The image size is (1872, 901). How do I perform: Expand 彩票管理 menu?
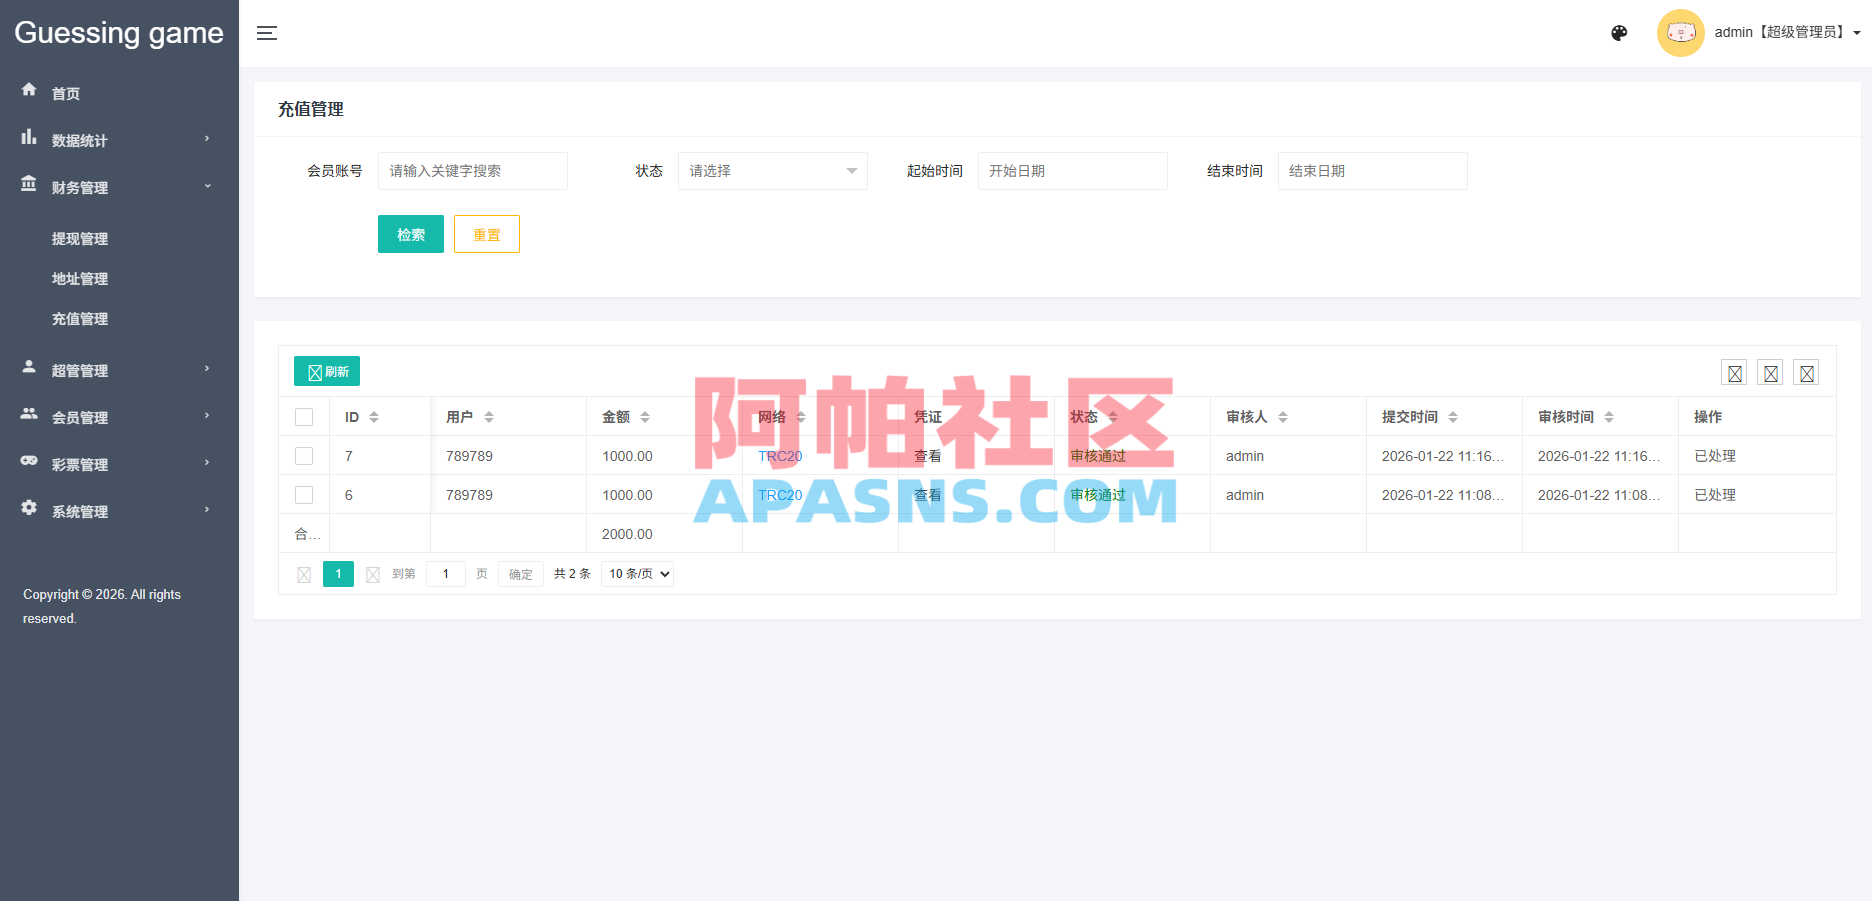(x=119, y=464)
